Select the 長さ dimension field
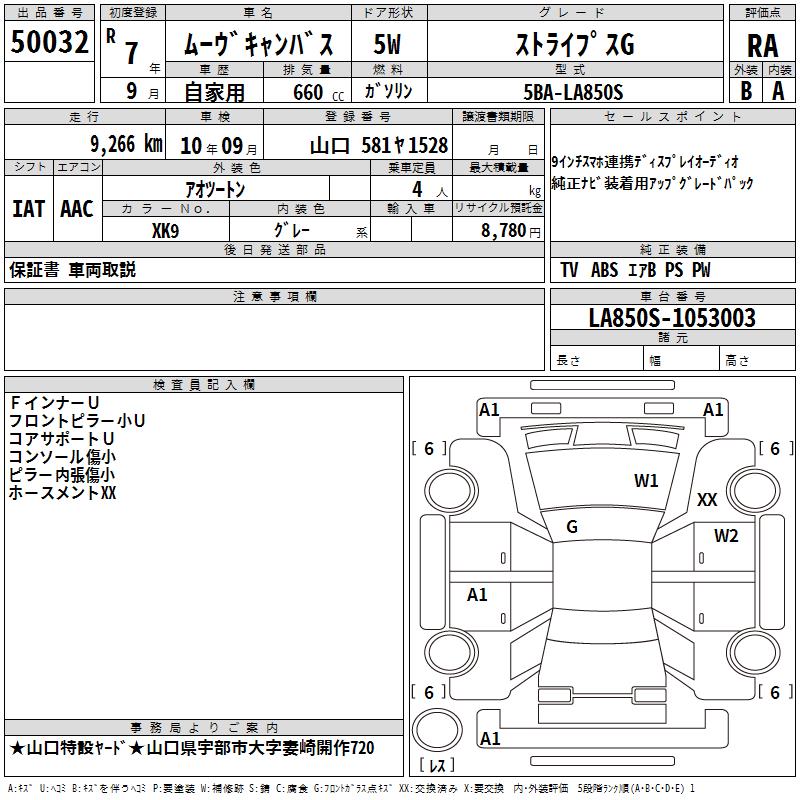Screen dimensions: 800x800 [597, 358]
